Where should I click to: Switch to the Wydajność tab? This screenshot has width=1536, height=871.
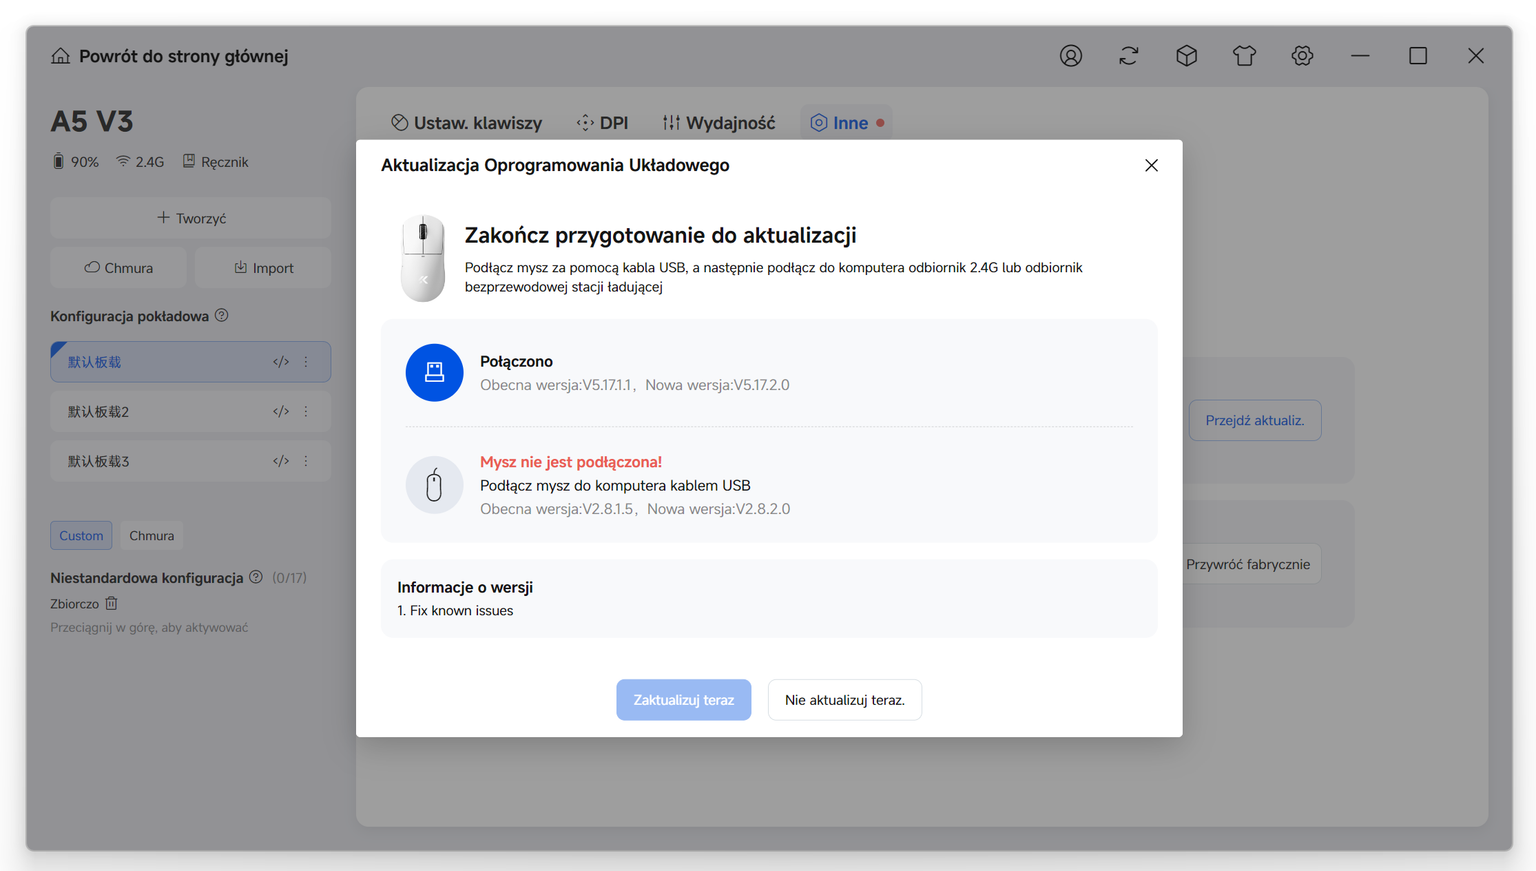(x=719, y=123)
